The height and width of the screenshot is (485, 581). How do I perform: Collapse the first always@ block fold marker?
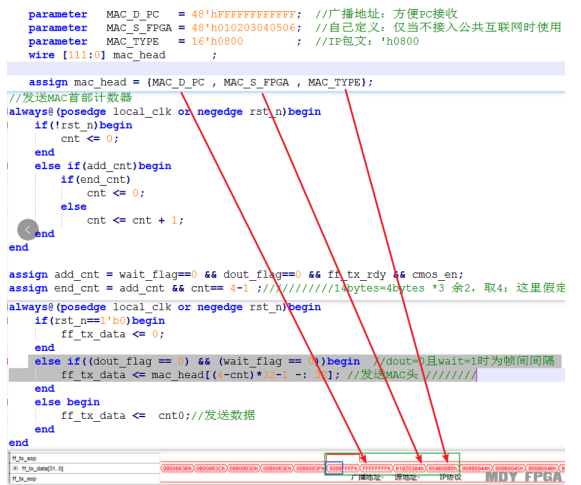tap(8, 112)
